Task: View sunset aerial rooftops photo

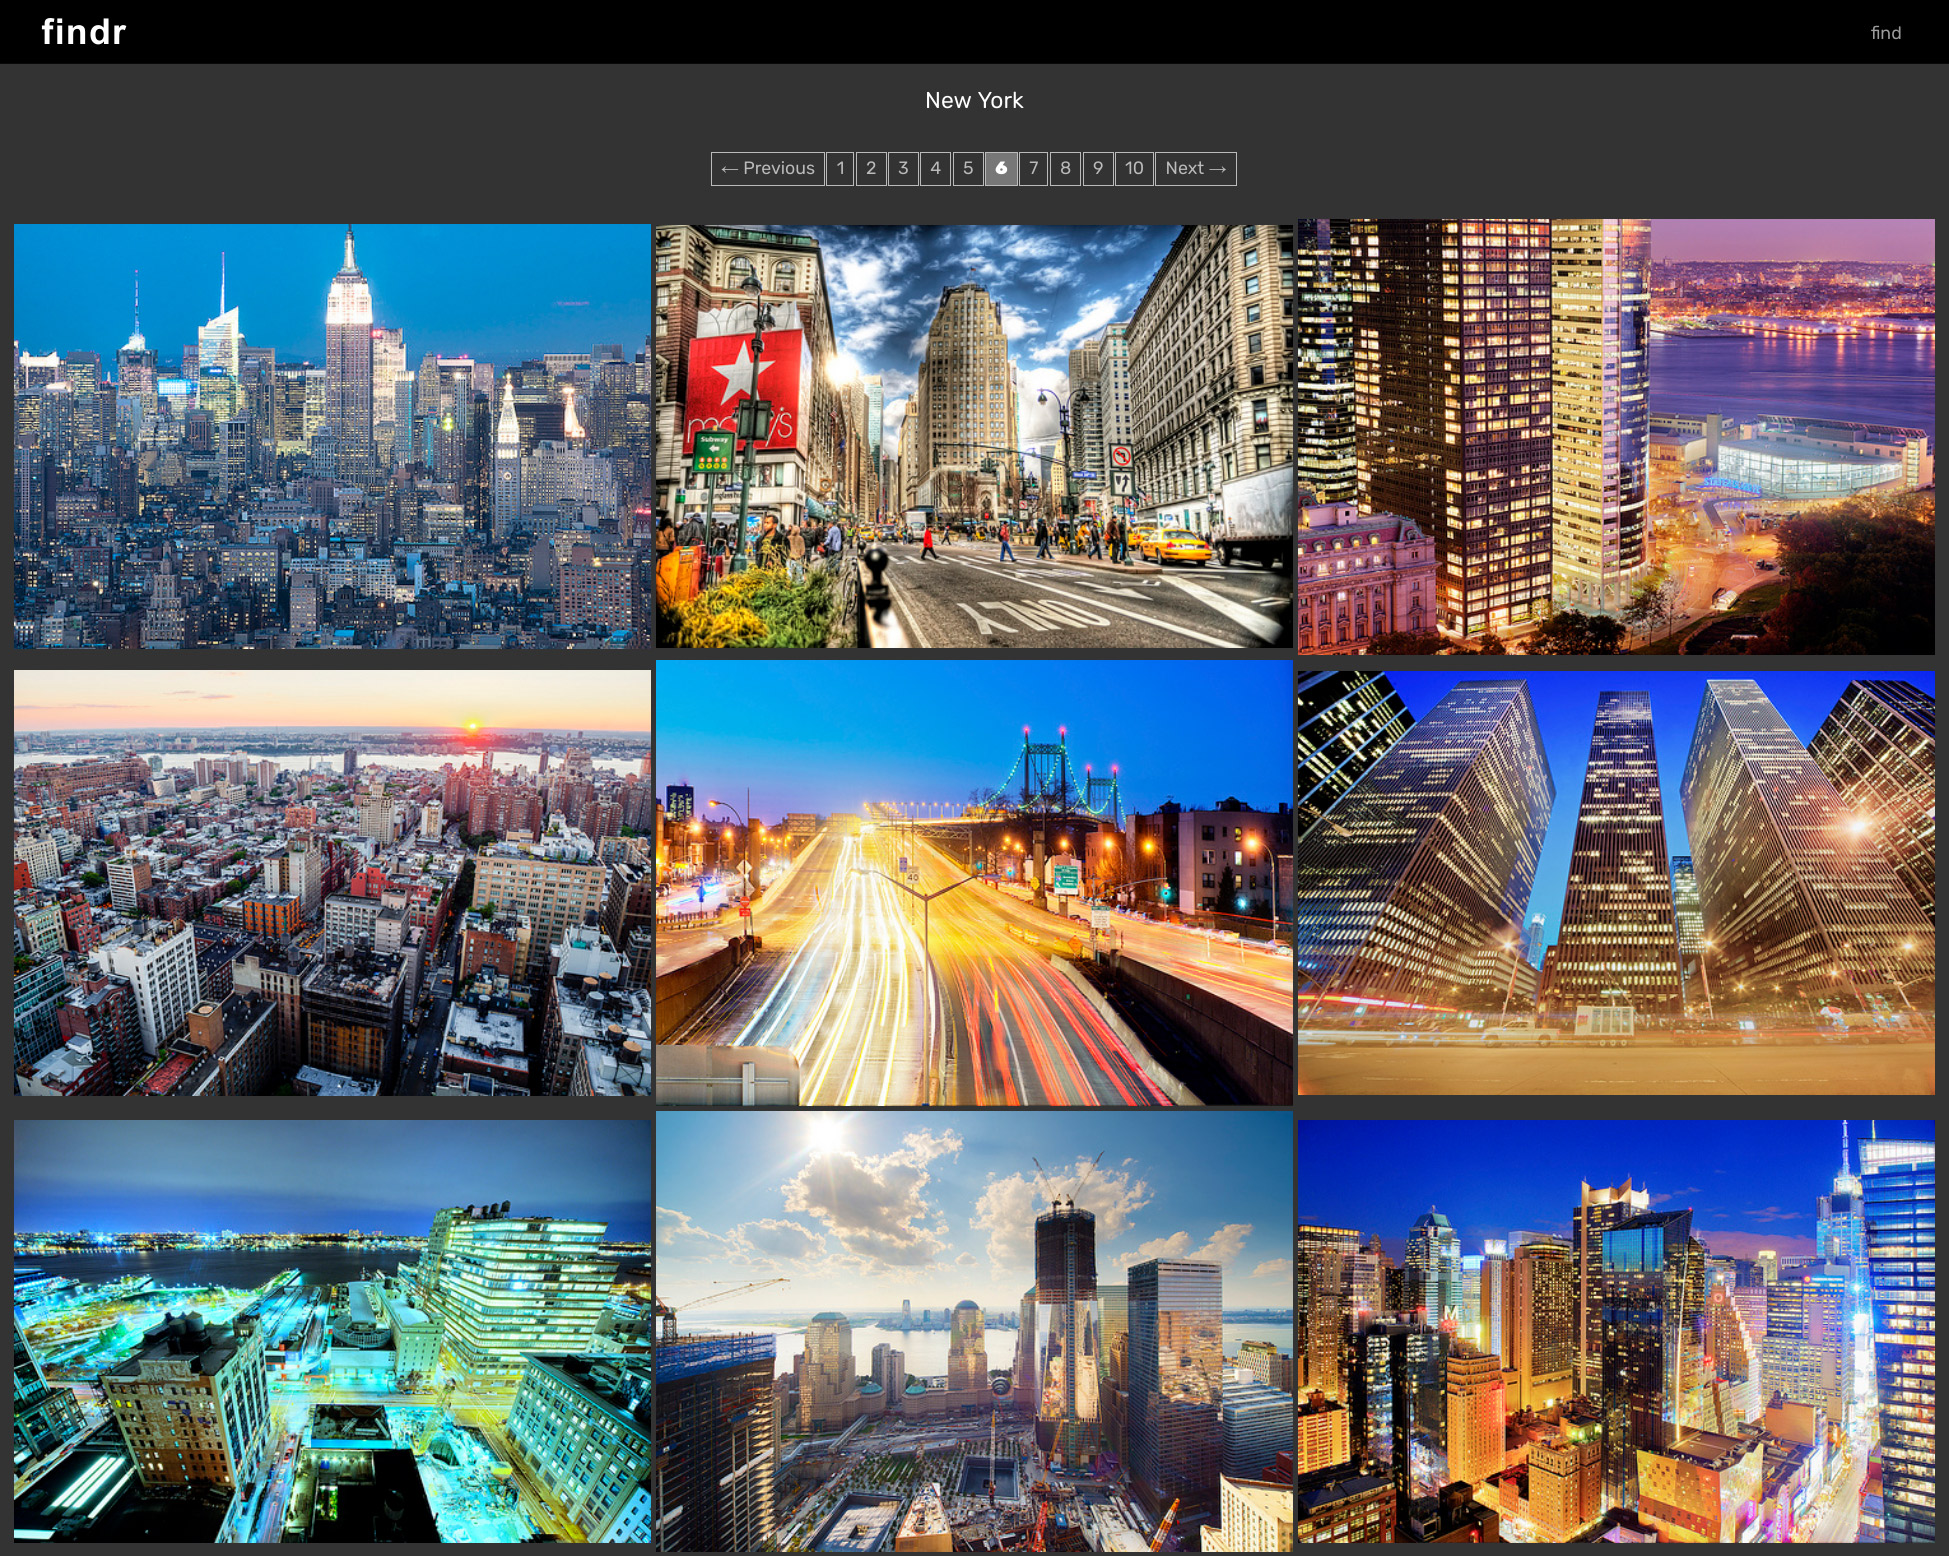Action: coord(332,882)
